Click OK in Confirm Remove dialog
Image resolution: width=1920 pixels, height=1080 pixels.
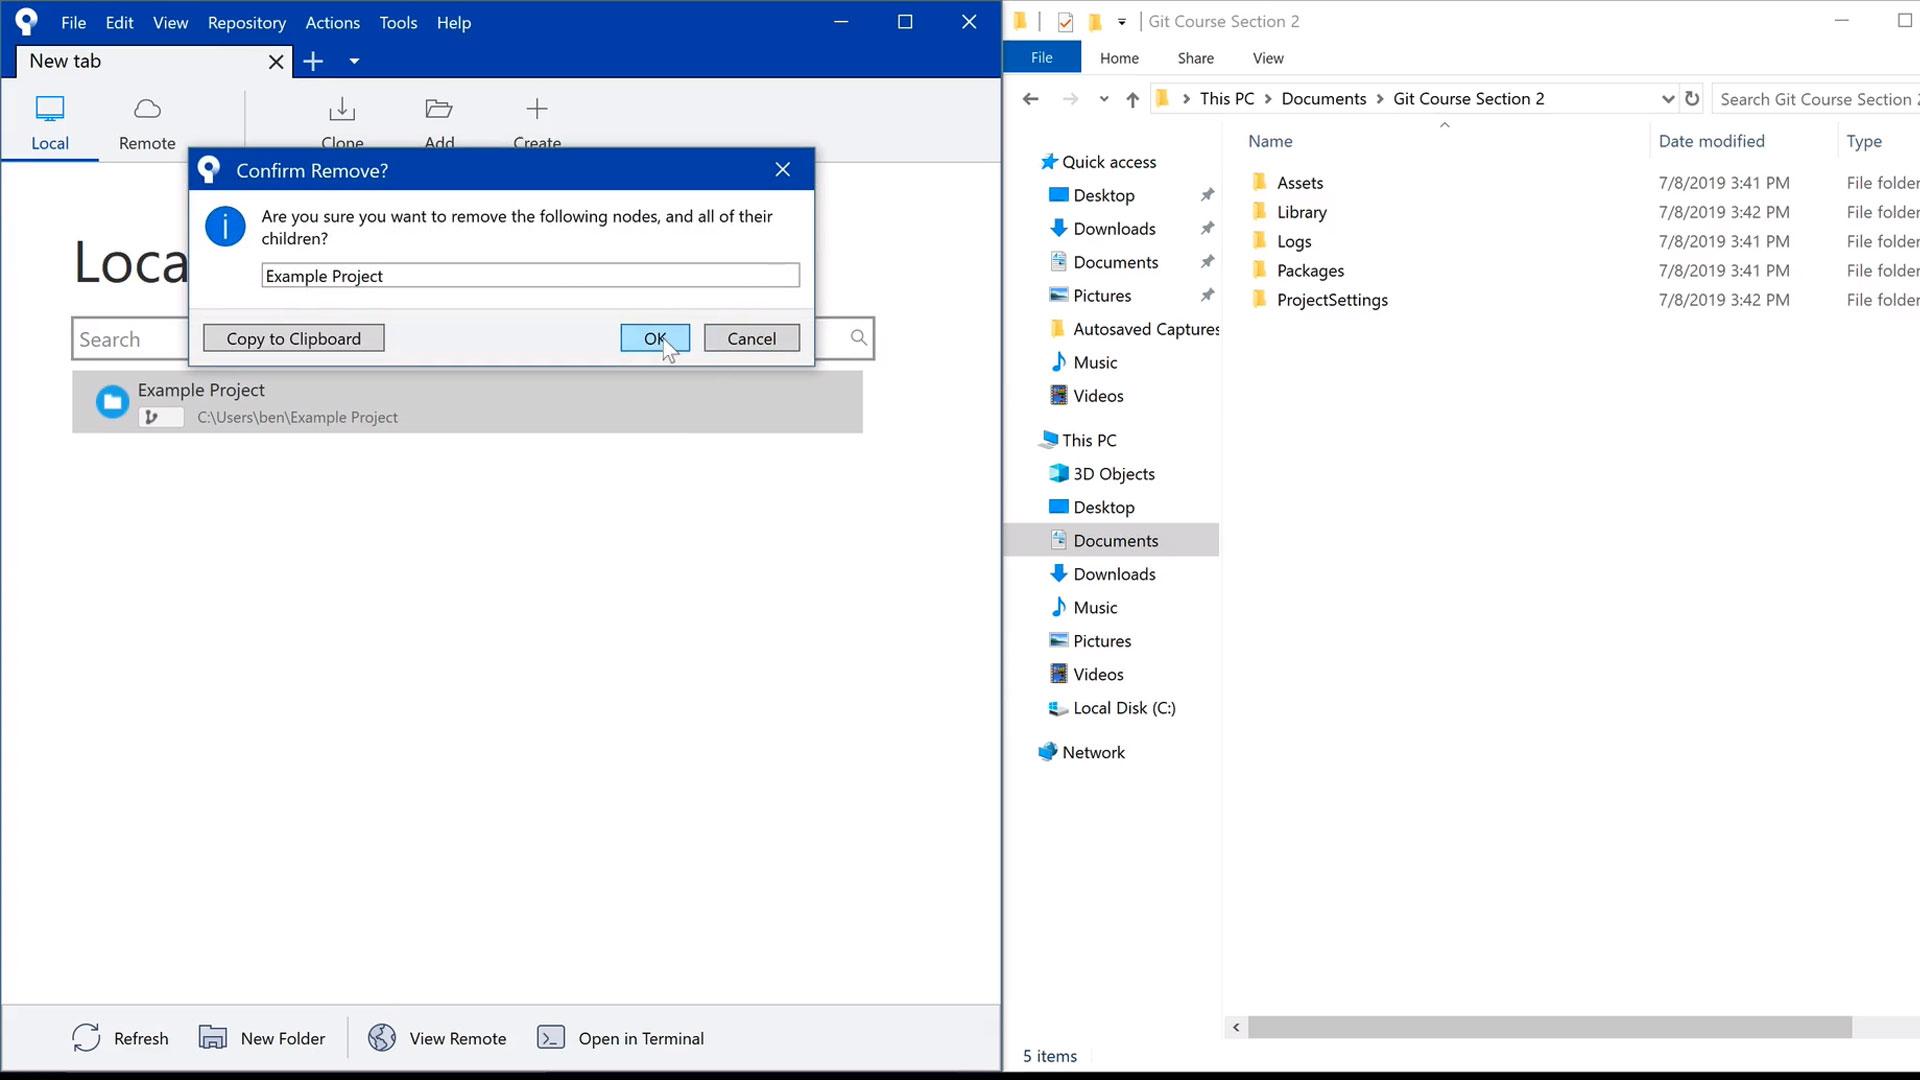[654, 338]
